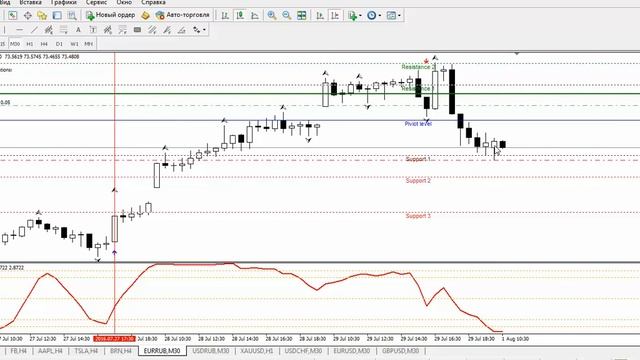Image resolution: width=640 pixels, height=360 pixels.
Task: Click the red highlighted date on time axis
Action: pos(114,339)
